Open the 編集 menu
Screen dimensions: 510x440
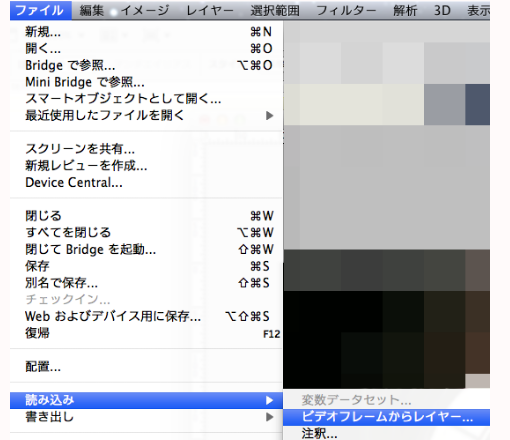(92, 10)
